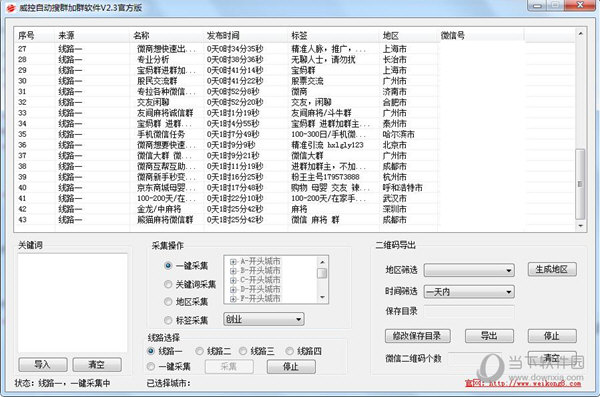Click 清空 below the keyword box
This screenshot has width=600, height=397.
(97, 364)
